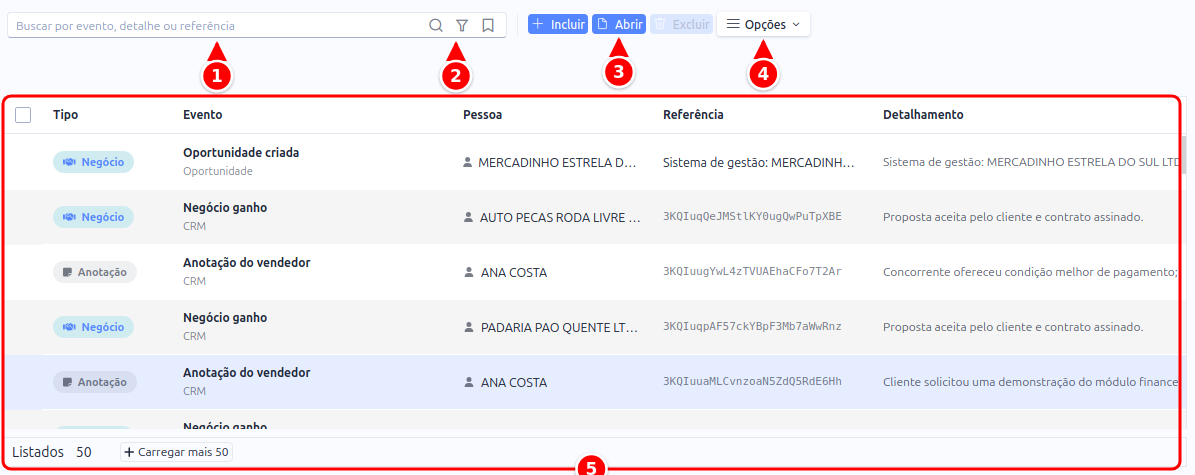
Task: Click Negócio badge in Oportunidade criada row
Action: [x=93, y=162]
